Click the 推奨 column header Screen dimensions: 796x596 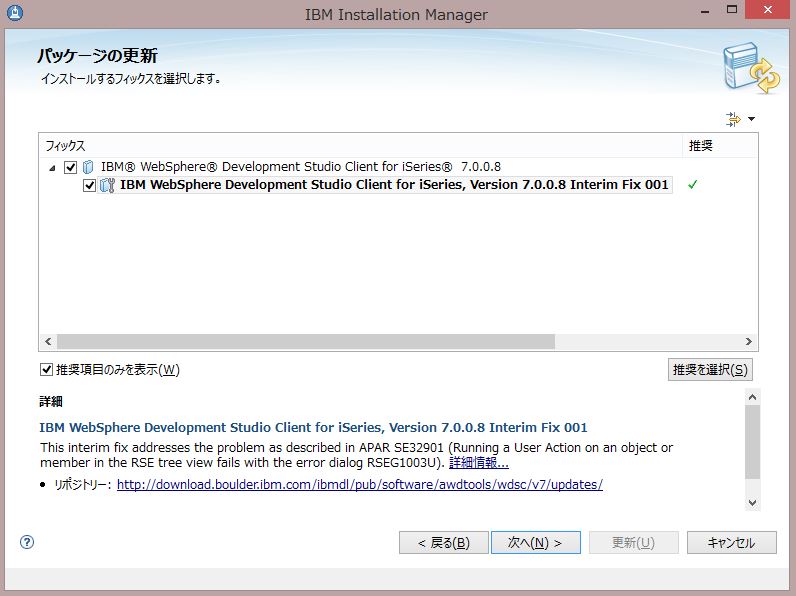tap(720, 146)
